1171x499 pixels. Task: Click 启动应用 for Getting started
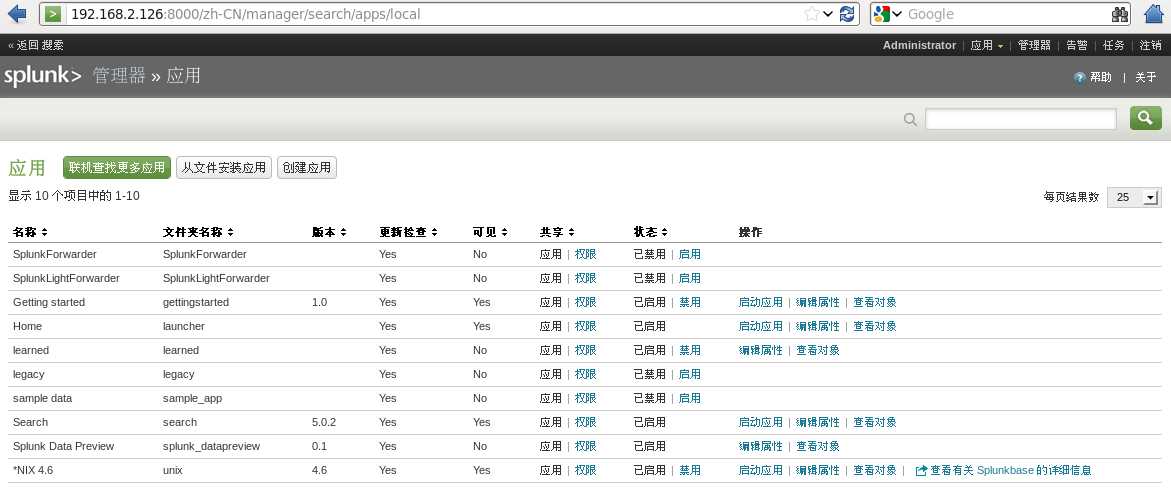[760, 303]
